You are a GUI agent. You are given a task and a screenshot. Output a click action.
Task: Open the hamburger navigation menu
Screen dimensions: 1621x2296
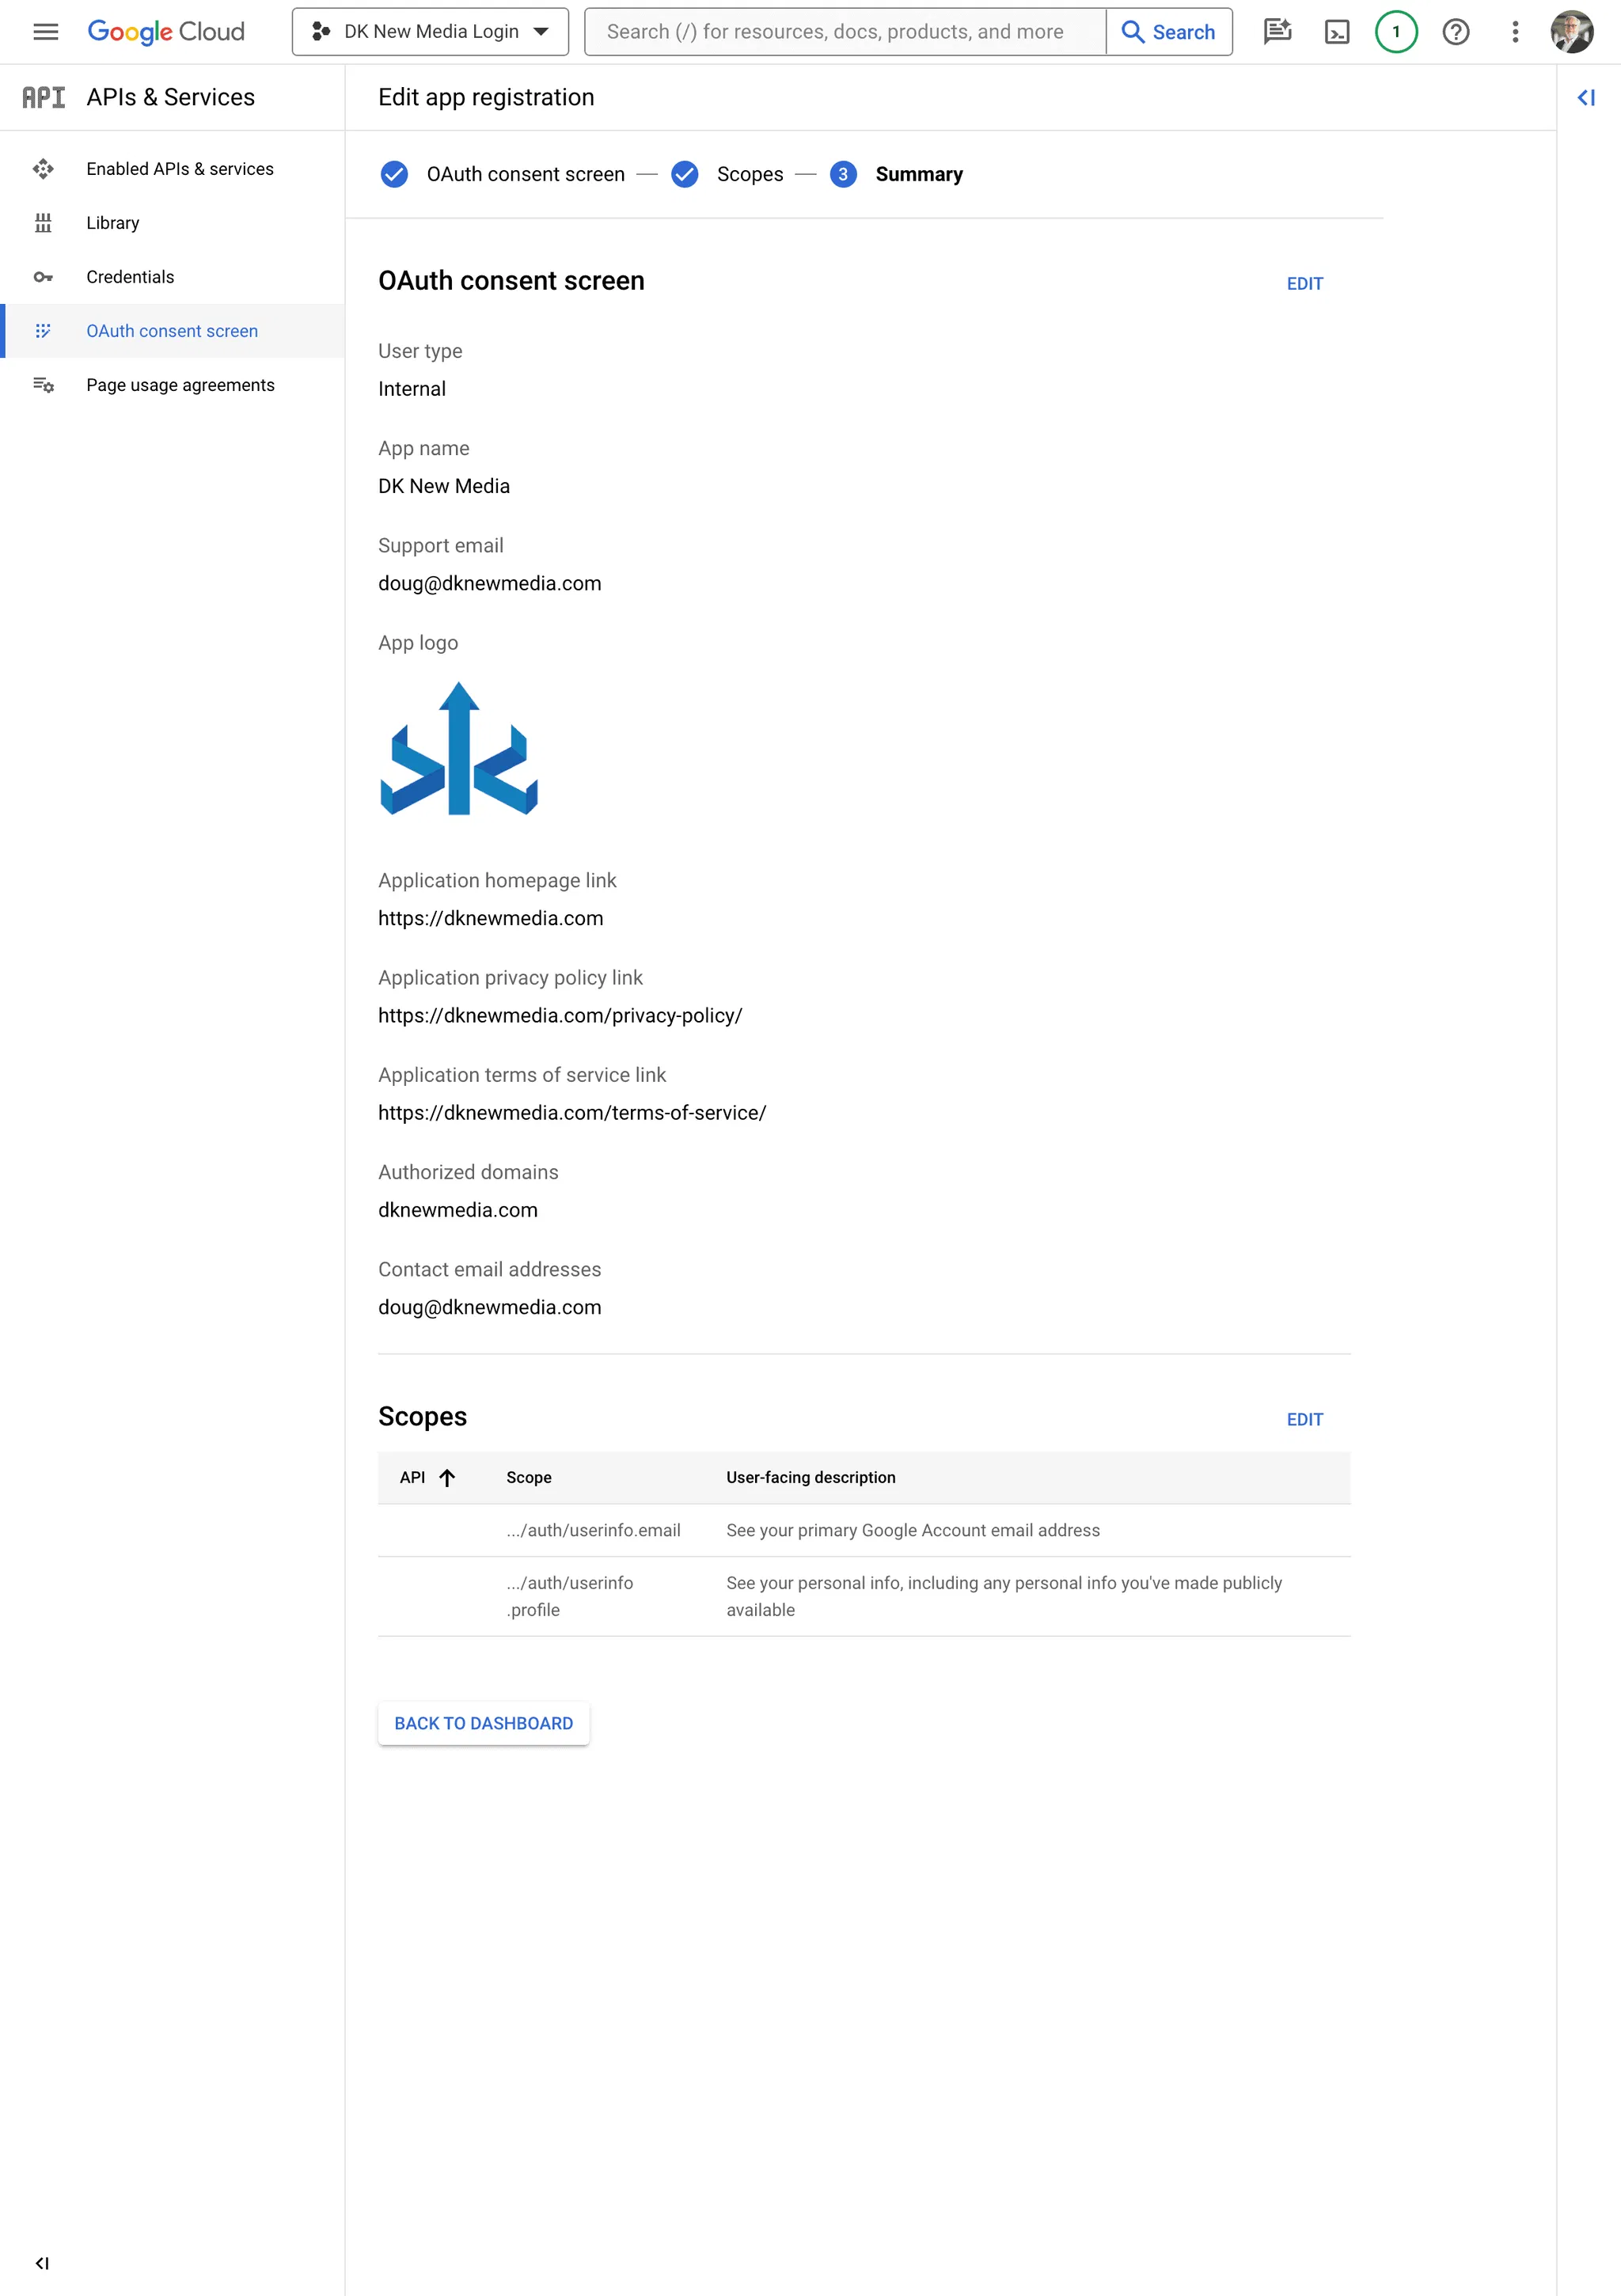[46, 32]
